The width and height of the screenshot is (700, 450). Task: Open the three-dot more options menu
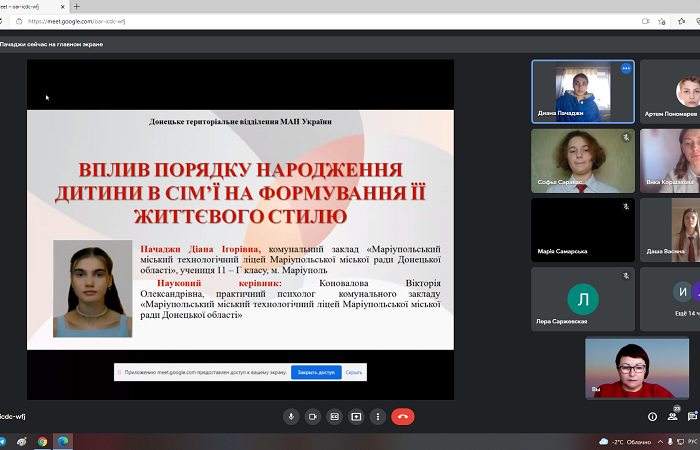coord(377,416)
